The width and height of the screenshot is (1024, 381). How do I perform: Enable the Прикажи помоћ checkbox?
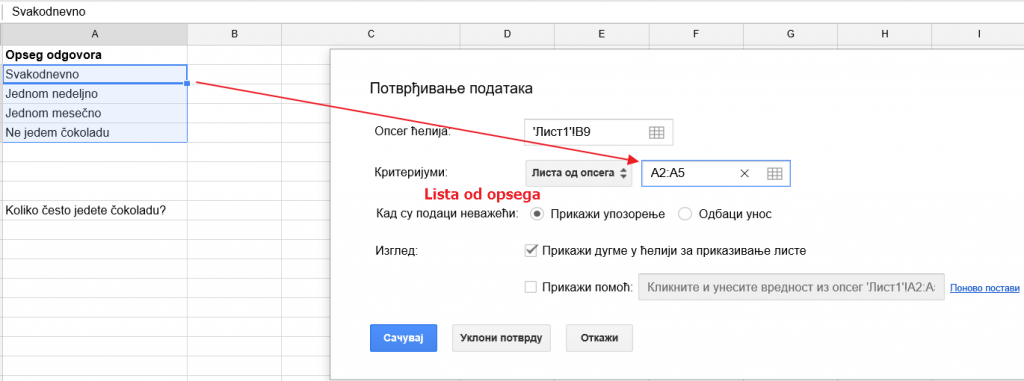point(531,287)
